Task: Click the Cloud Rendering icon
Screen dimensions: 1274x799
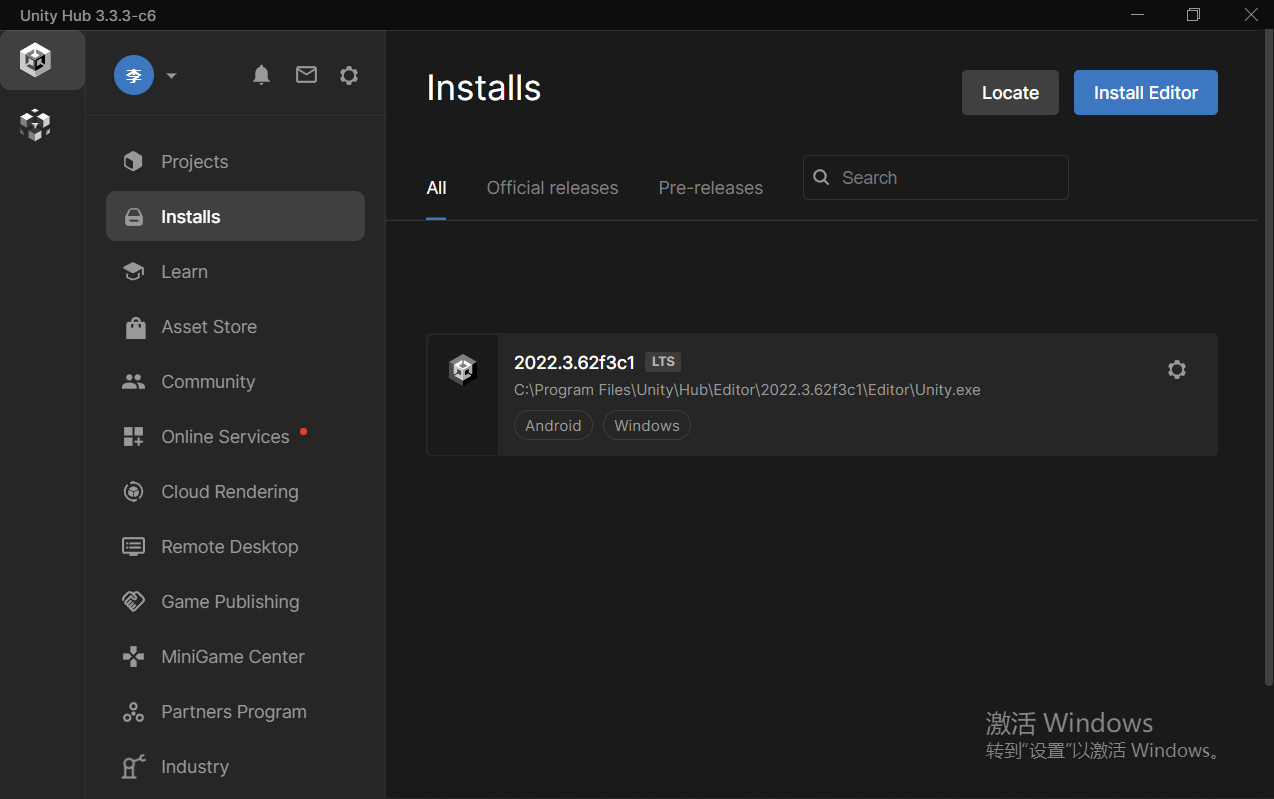Action: [x=133, y=492]
